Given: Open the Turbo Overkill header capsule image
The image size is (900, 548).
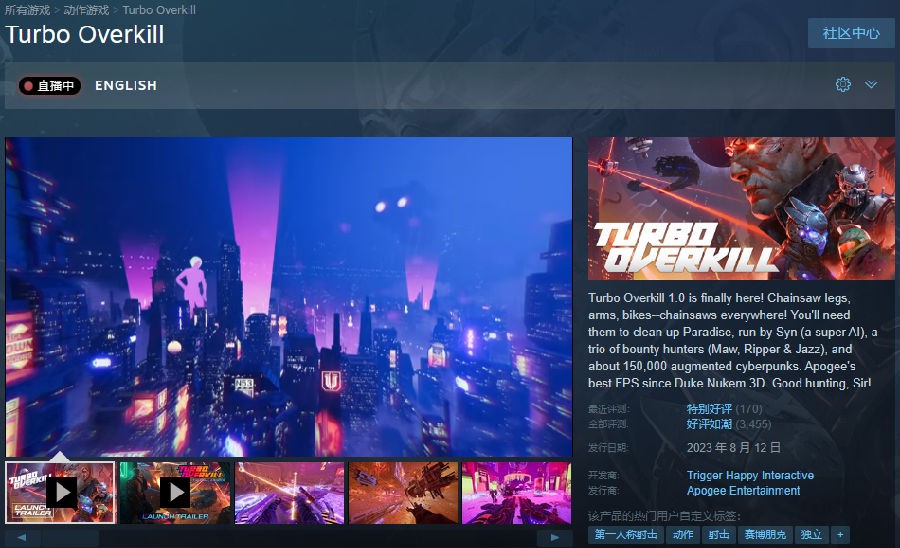Looking at the screenshot, I should coord(741,208).
